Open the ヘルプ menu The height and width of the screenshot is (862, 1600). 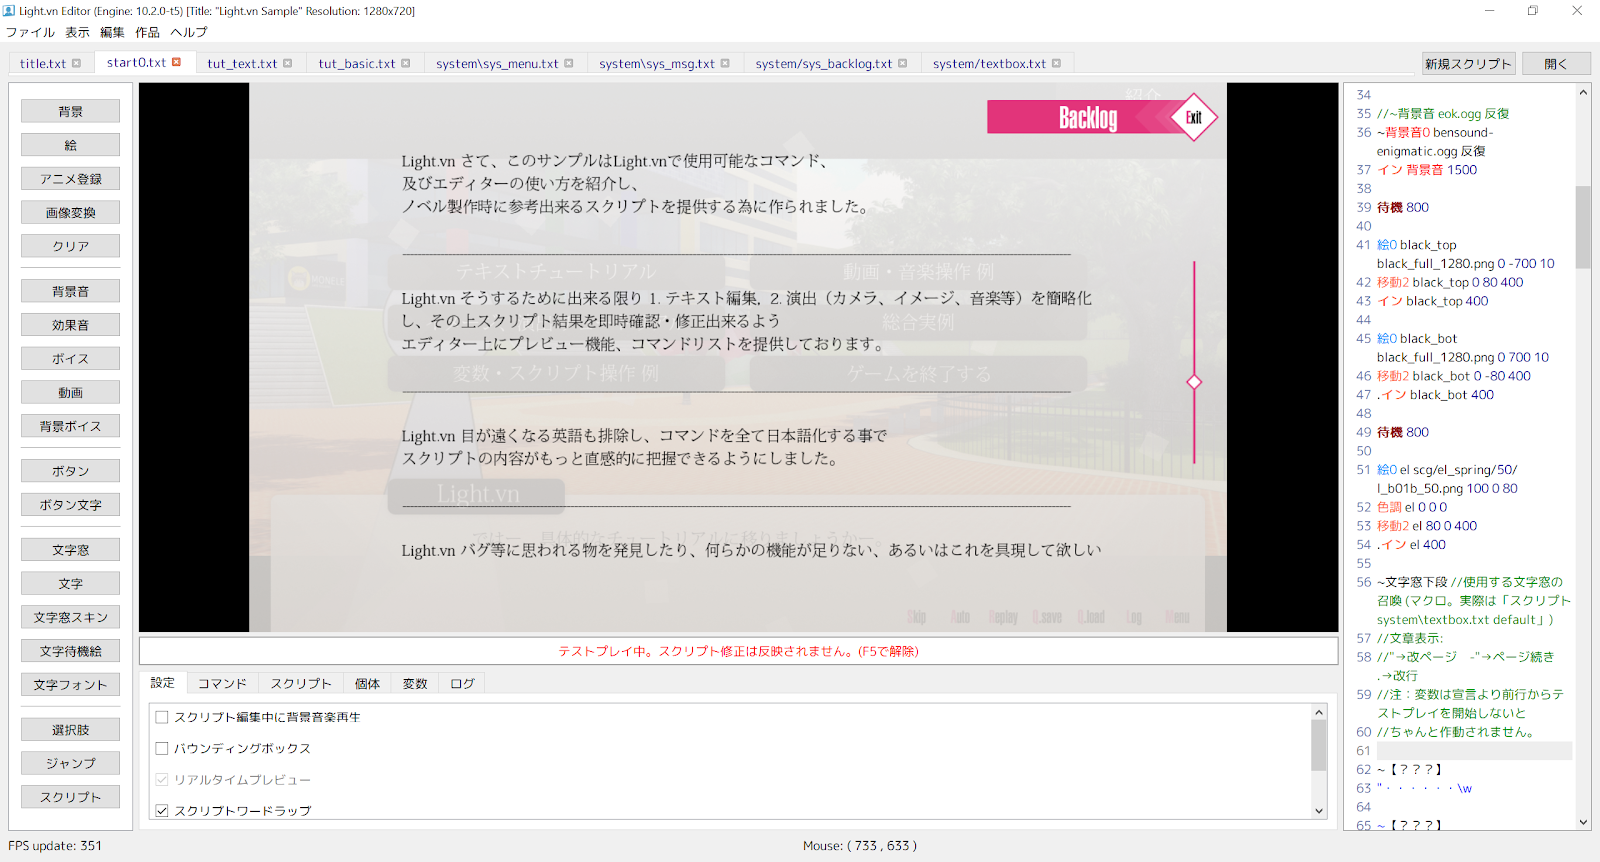tap(189, 32)
